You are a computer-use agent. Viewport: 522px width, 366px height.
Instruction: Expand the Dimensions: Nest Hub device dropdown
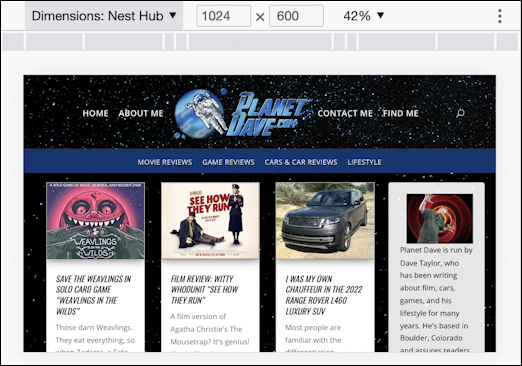[104, 16]
